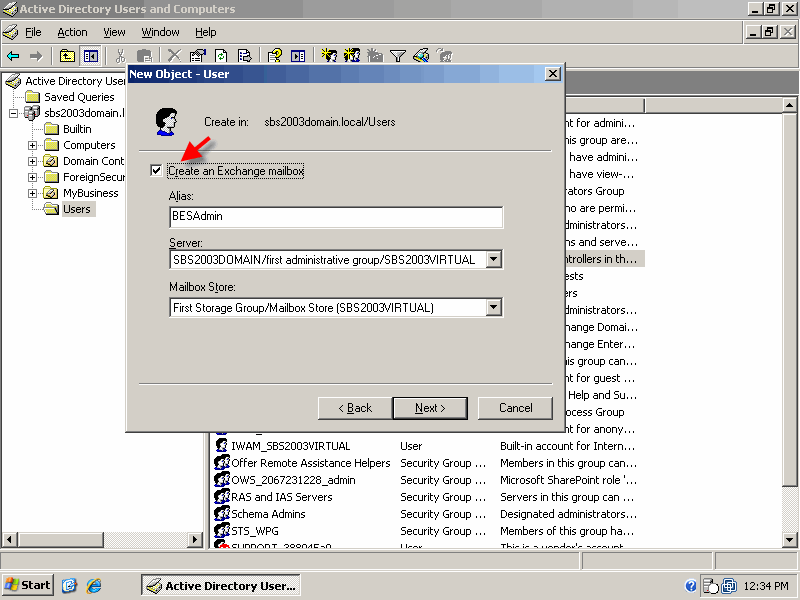Open the View menu

pyautogui.click(x=114, y=32)
